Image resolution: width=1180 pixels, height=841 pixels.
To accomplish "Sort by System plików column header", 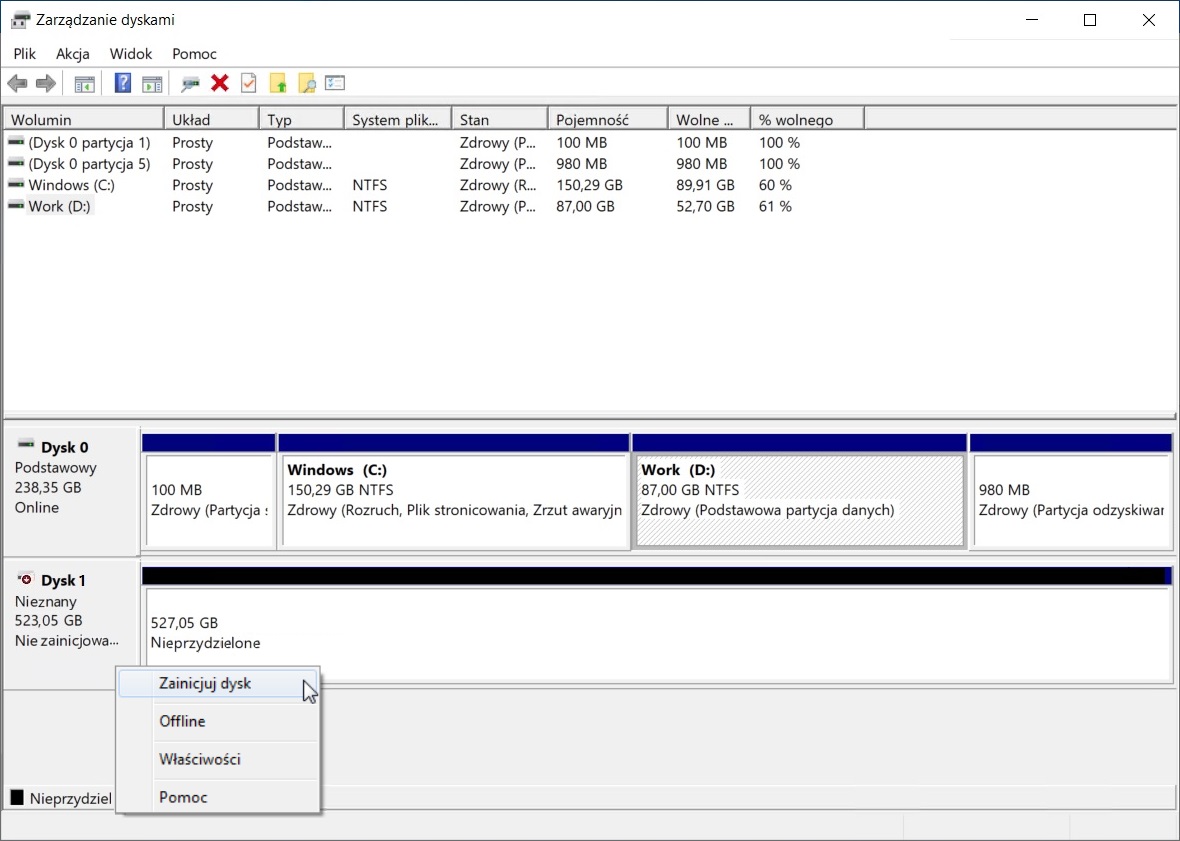I will click(395, 120).
